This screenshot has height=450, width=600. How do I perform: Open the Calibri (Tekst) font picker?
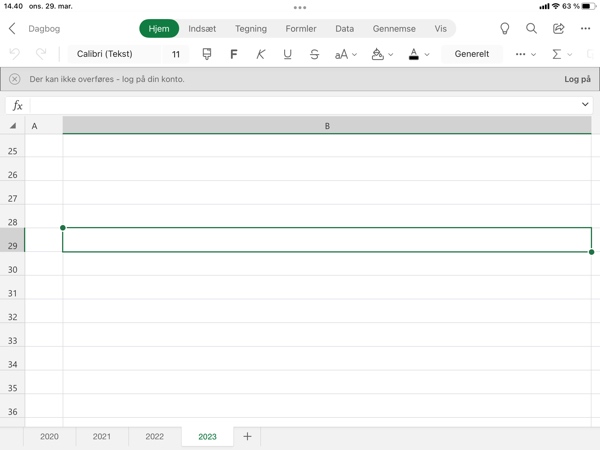(x=114, y=54)
